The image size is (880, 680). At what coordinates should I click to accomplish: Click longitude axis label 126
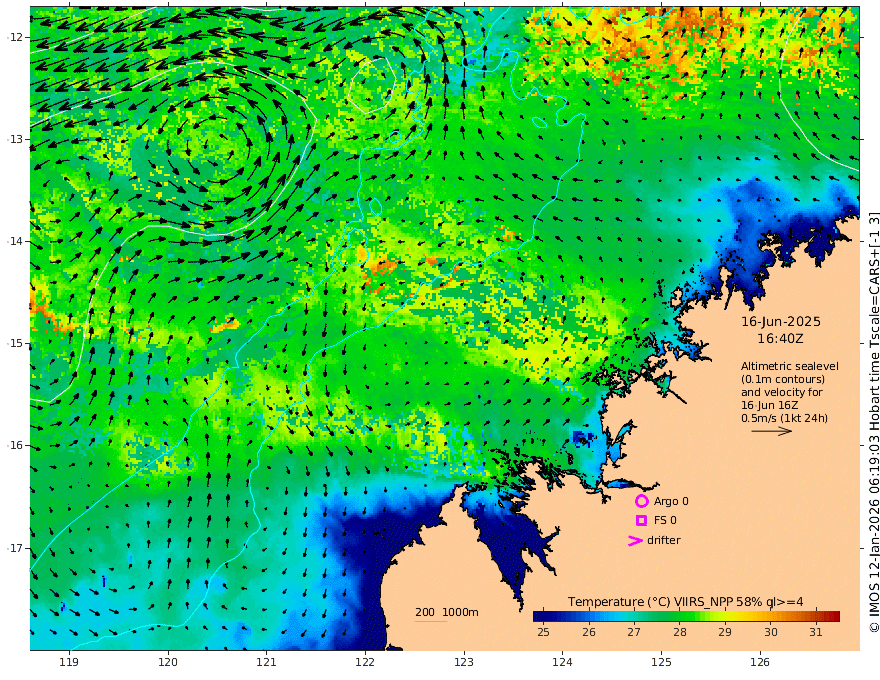coord(760,662)
